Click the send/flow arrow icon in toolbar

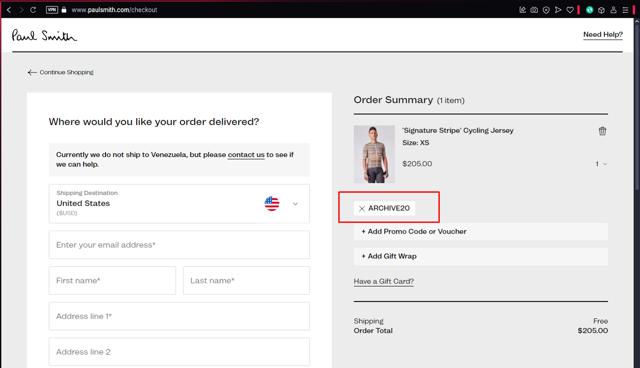pos(558,10)
